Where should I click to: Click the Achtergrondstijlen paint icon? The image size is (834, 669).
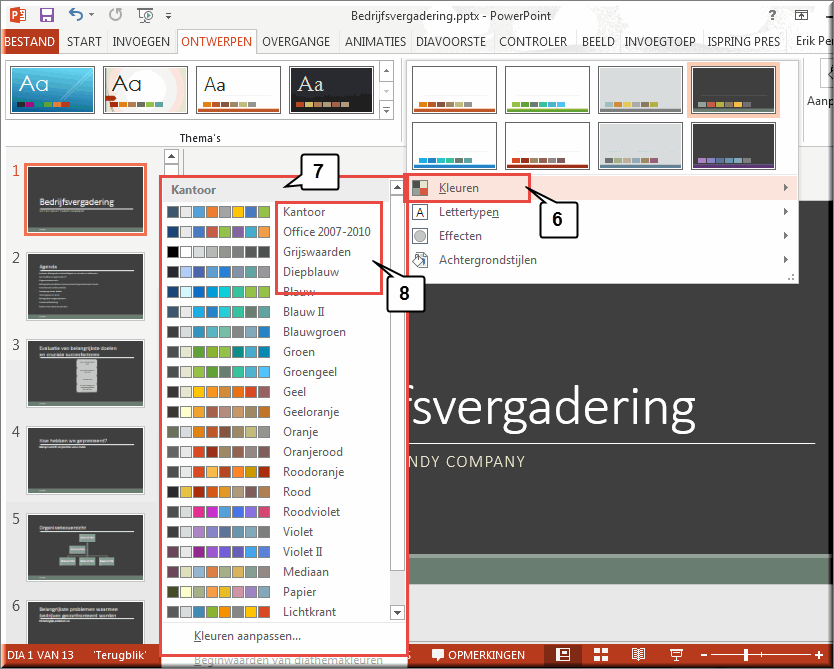pyautogui.click(x=420, y=260)
